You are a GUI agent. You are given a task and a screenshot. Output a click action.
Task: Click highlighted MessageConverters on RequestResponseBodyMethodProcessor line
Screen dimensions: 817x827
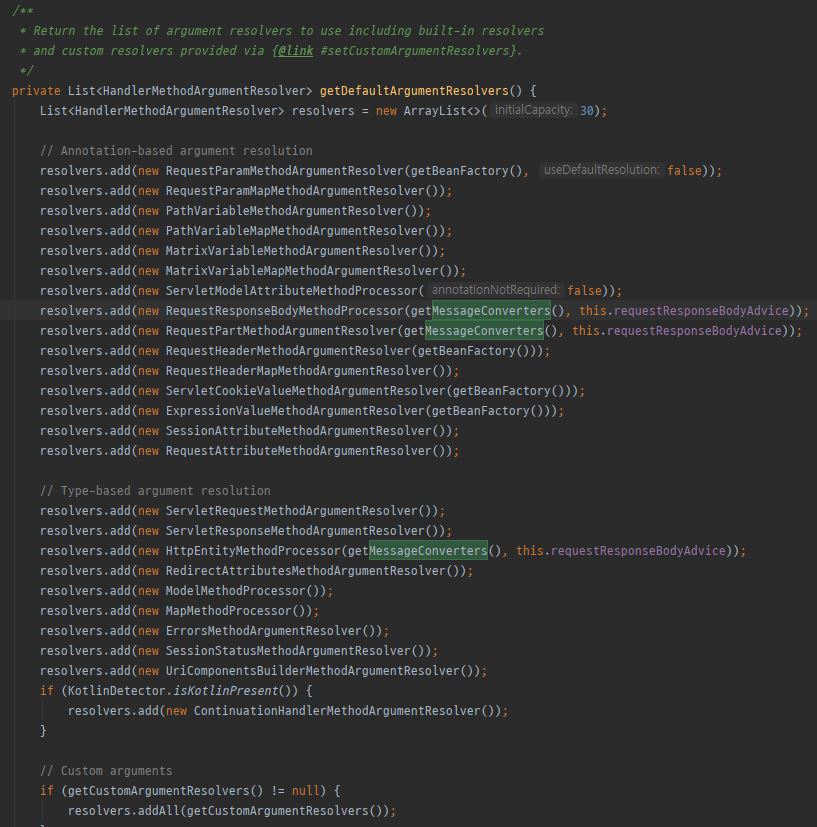pyautogui.click(x=491, y=311)
